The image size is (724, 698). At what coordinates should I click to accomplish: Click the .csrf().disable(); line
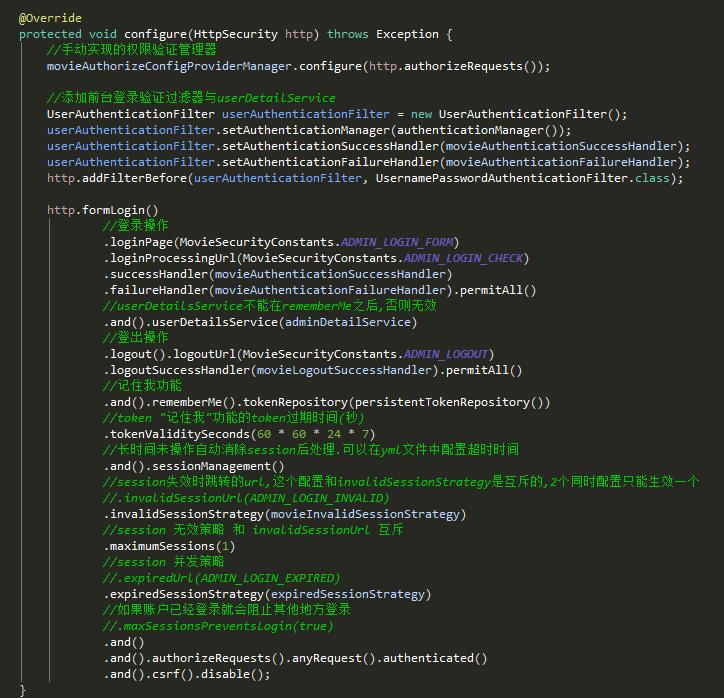[x=187, y=674]
